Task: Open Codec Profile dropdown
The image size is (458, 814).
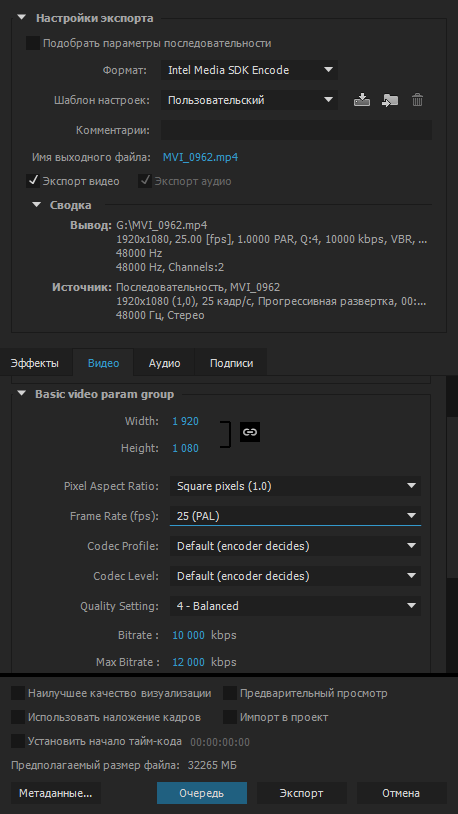Action: click(x=295, y=546)
